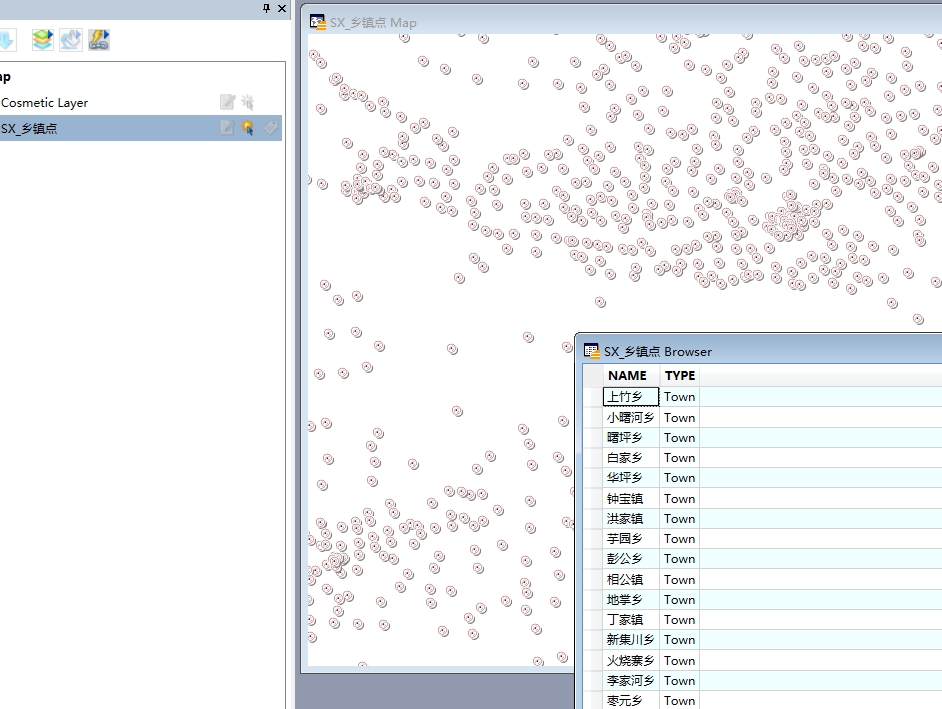
Task: Click the lightning chain link toolbar icon
Action: point(98,40)
